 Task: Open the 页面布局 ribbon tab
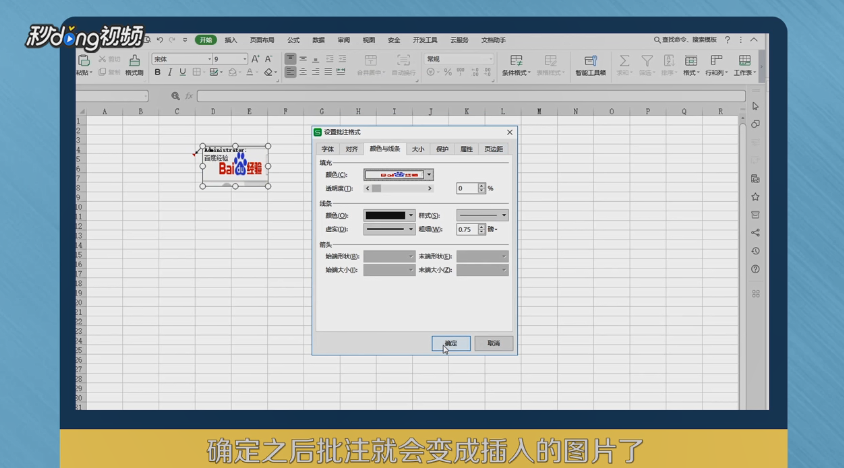coord(262,40)
